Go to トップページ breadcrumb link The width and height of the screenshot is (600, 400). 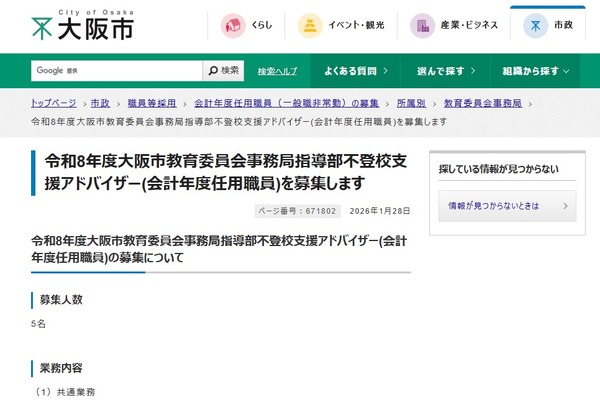pos(54,103)
